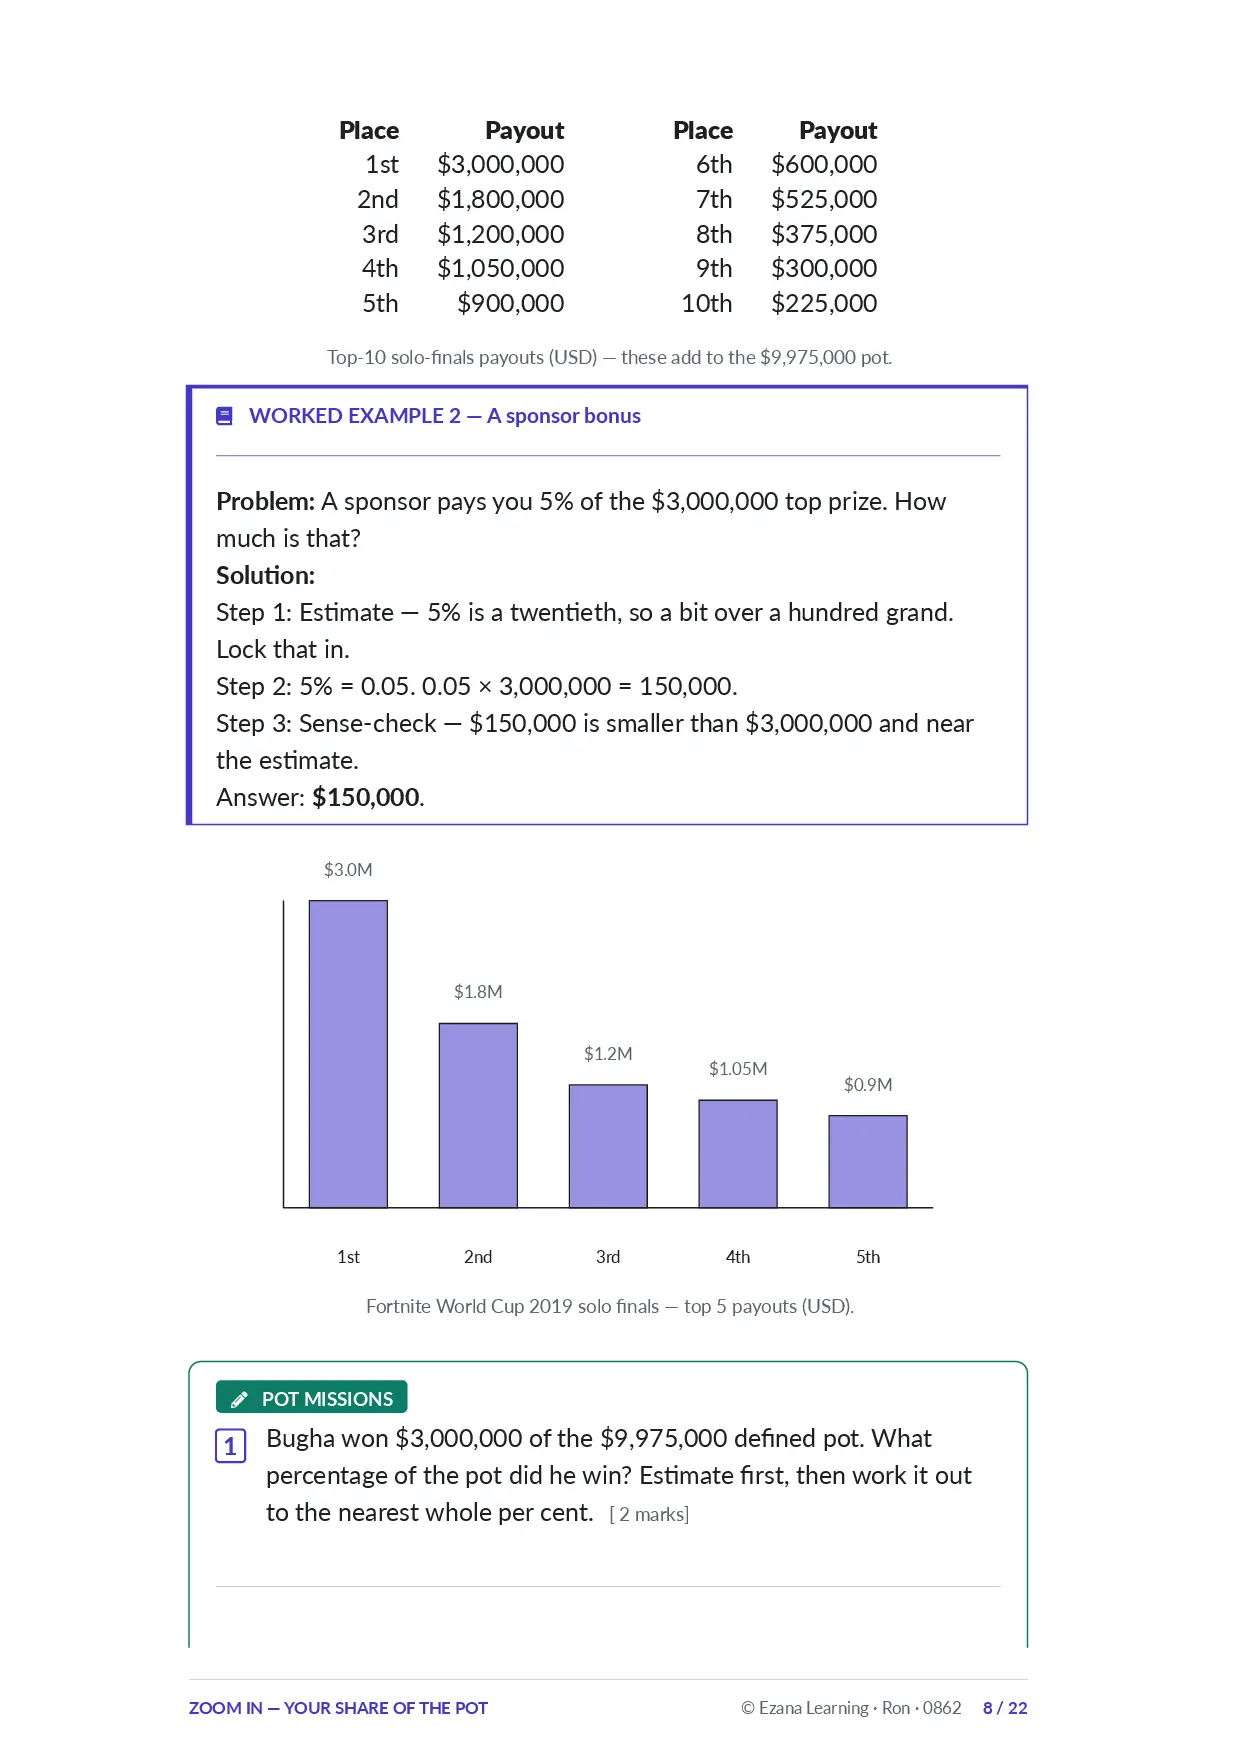This screenshot has width=1240, height=1754.
Task: Click the question number 1 box
Action: click(x=231, y=1446)
